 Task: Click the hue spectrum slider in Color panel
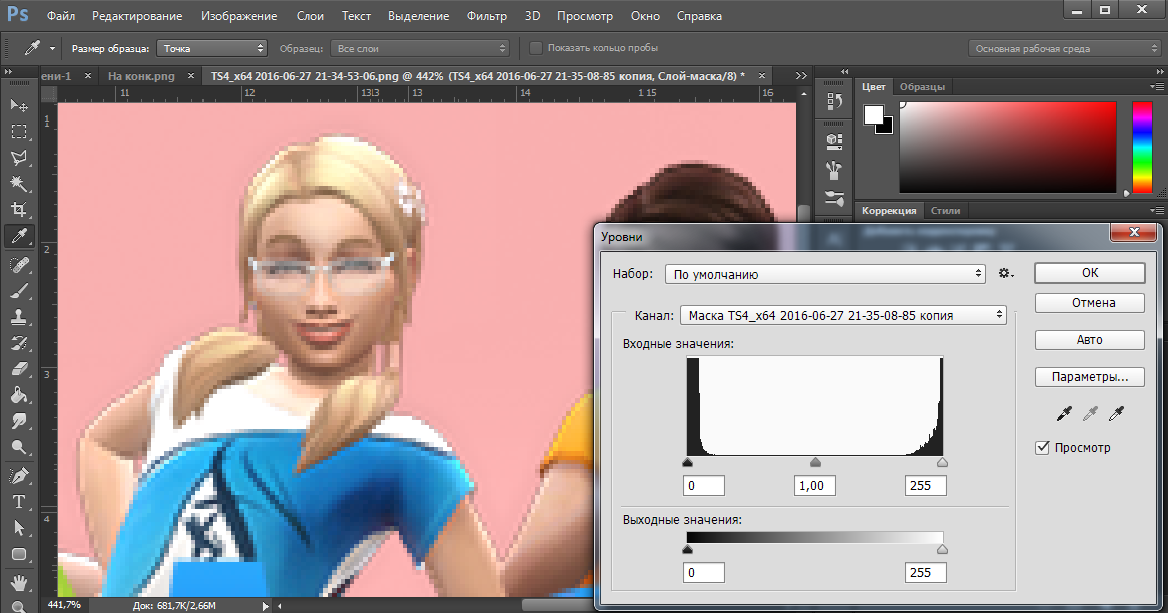(x=1142, y=147)
